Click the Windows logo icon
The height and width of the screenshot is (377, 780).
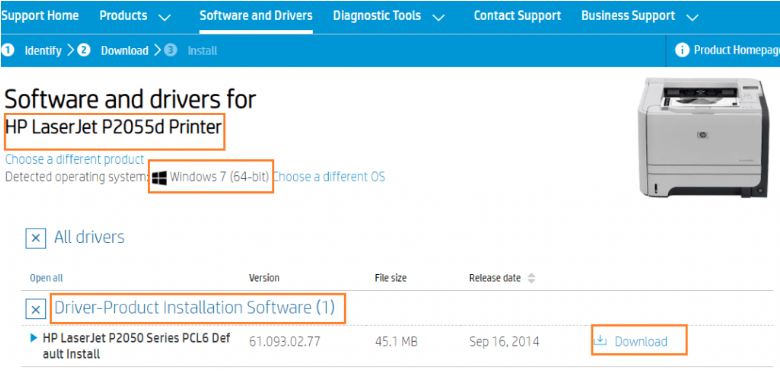point(159,177)
